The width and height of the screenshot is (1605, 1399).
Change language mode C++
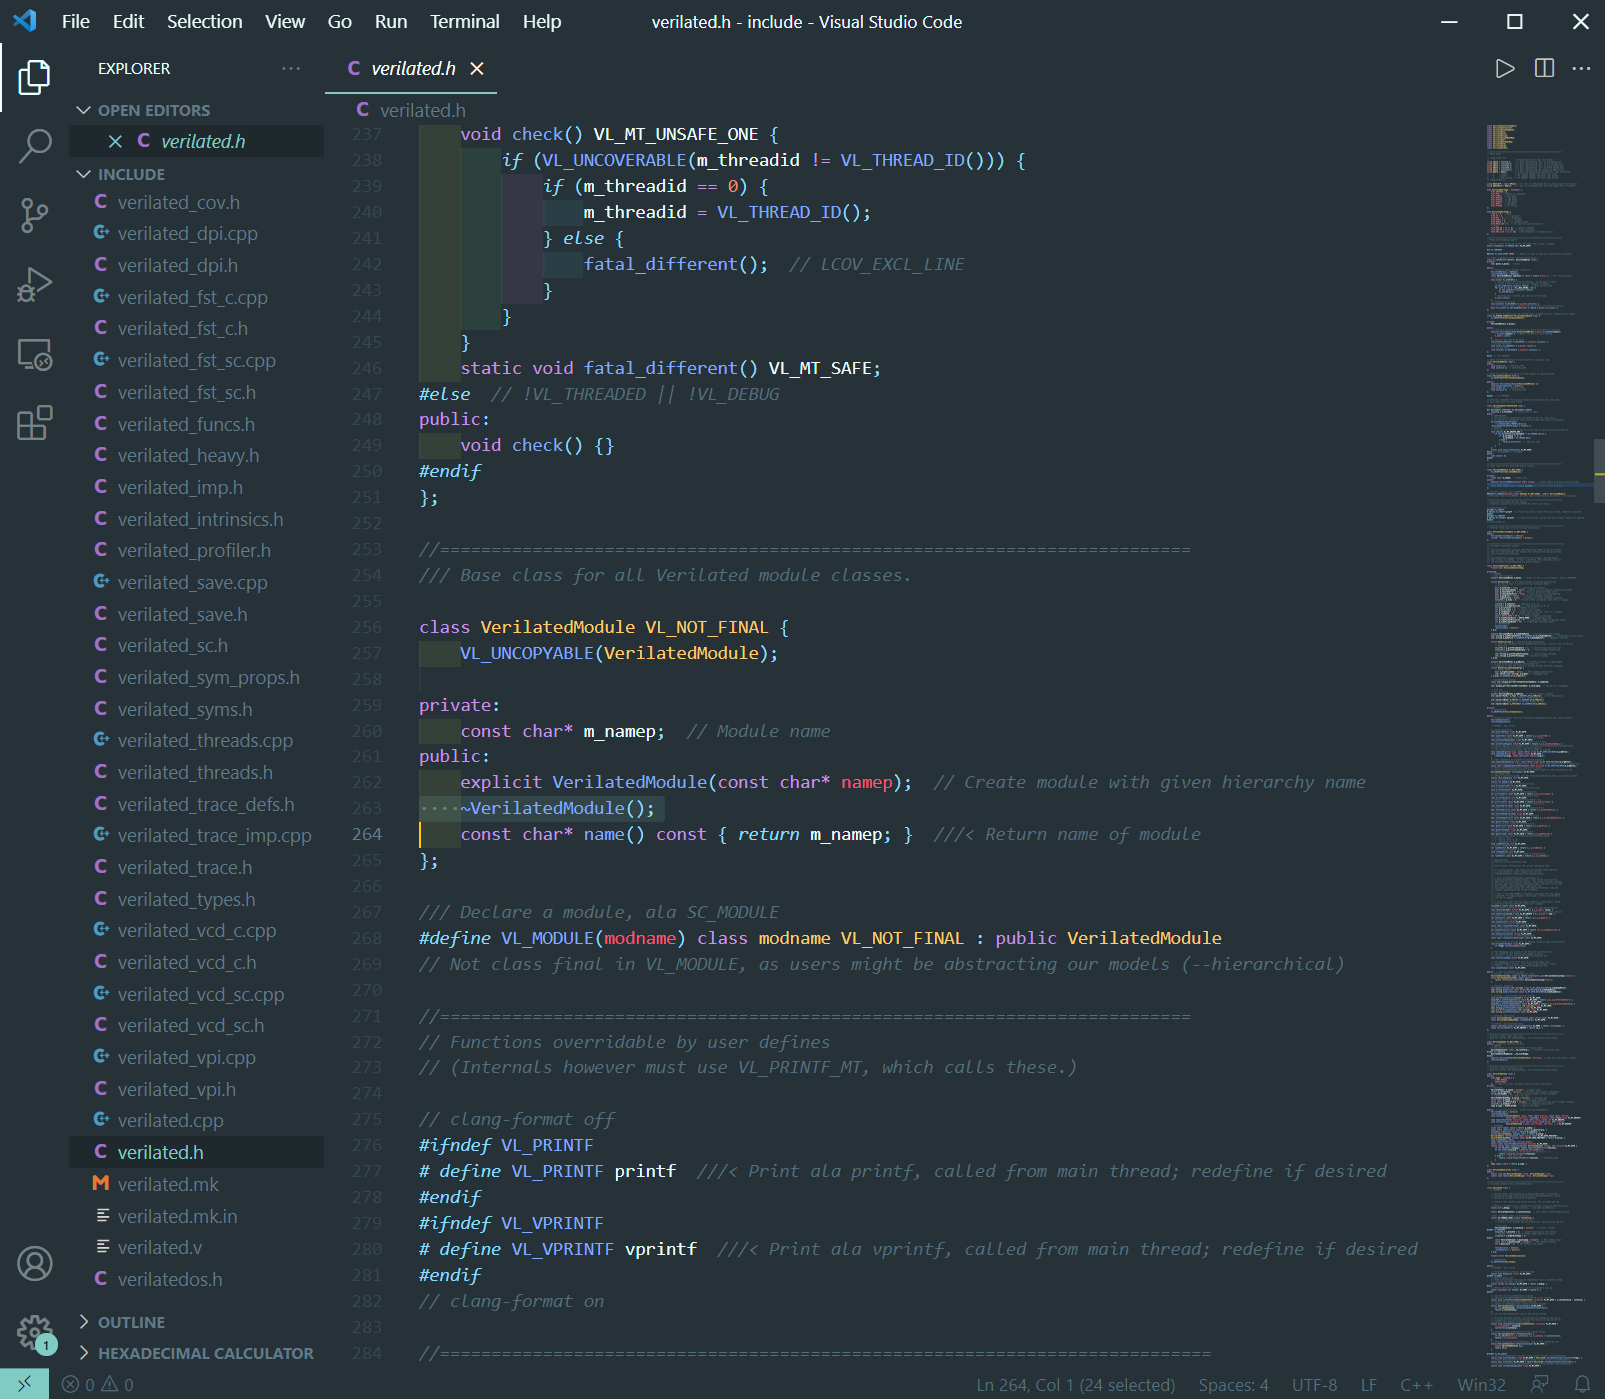1416,1384
